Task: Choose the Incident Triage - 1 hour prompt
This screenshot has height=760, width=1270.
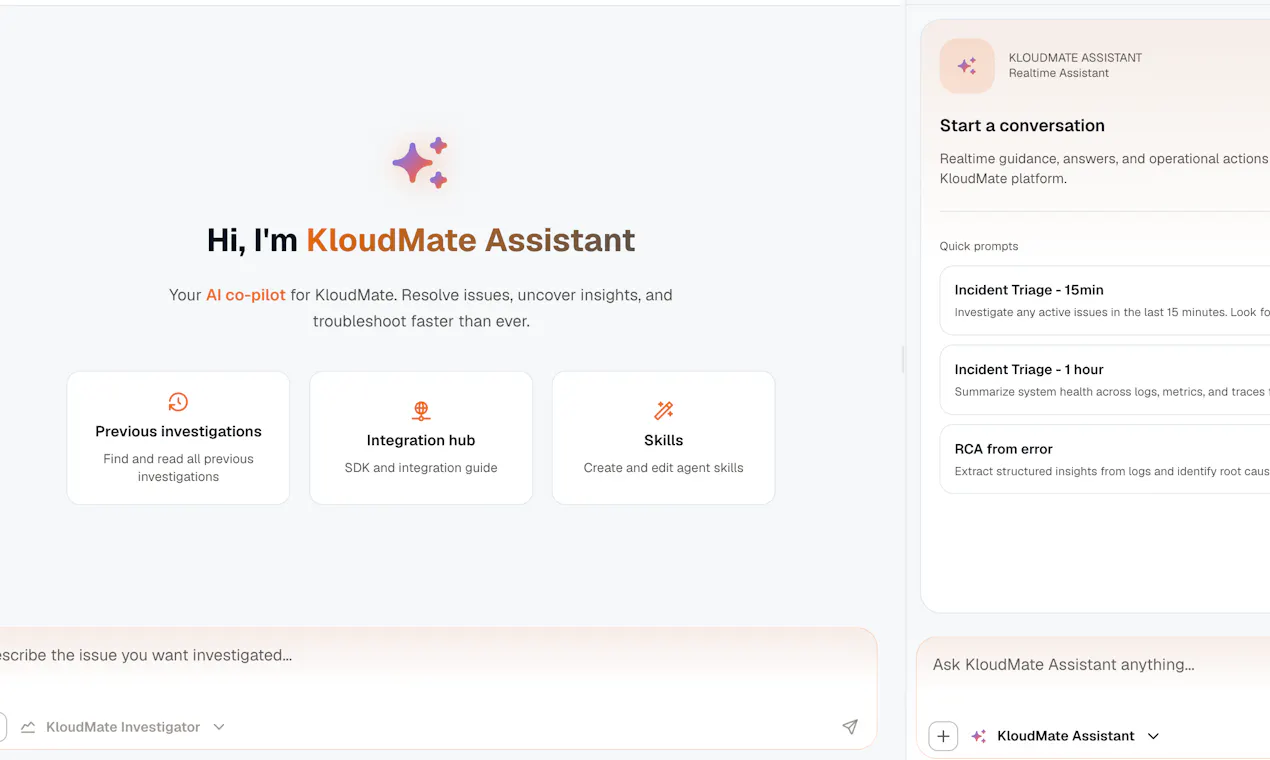Action: [1105, 380]
